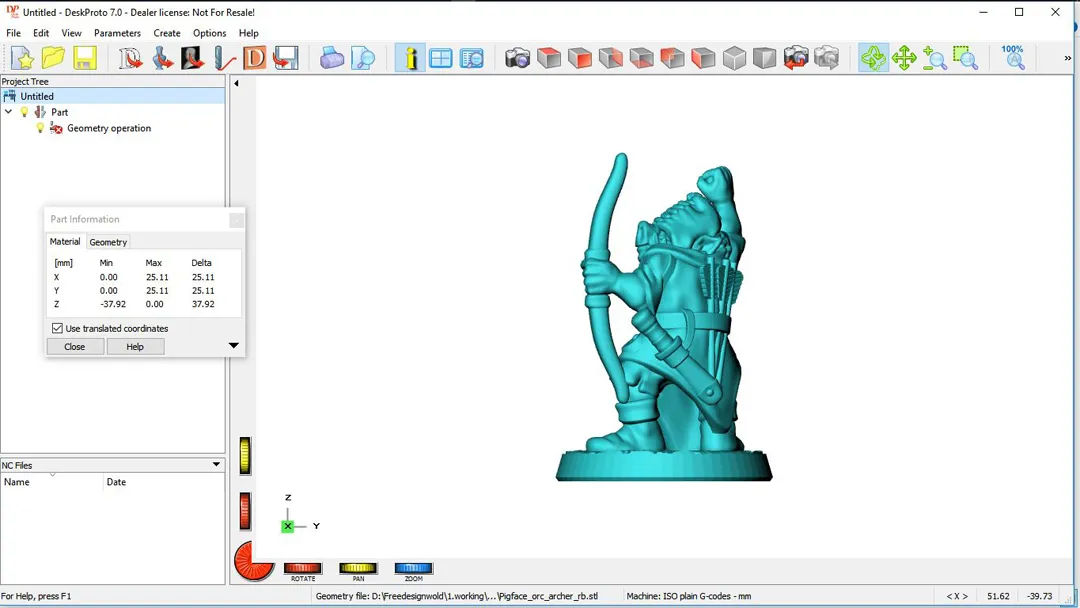The height and width of the screenshot is (608, 1080).
Task: Select the green Rotate mouse mode icon
Action: tap(873, 59)
